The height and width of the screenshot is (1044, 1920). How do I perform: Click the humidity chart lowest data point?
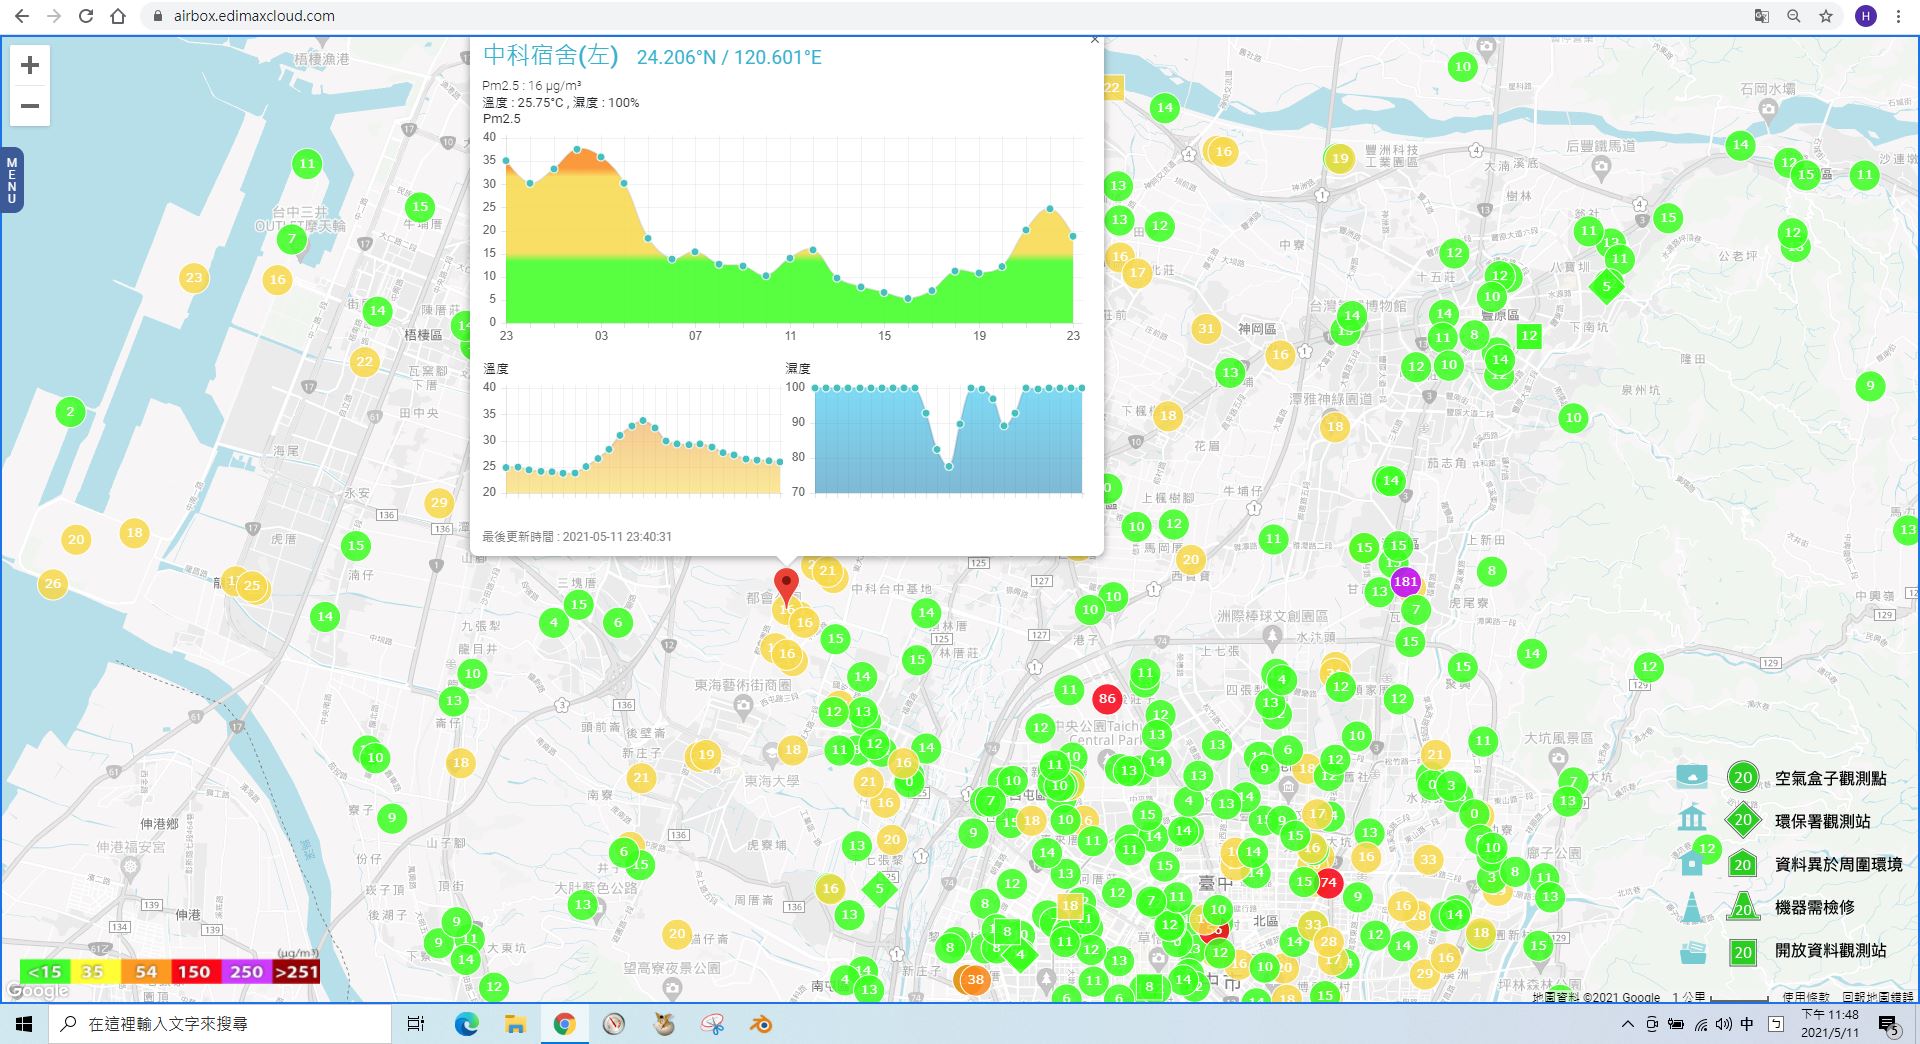949,466
